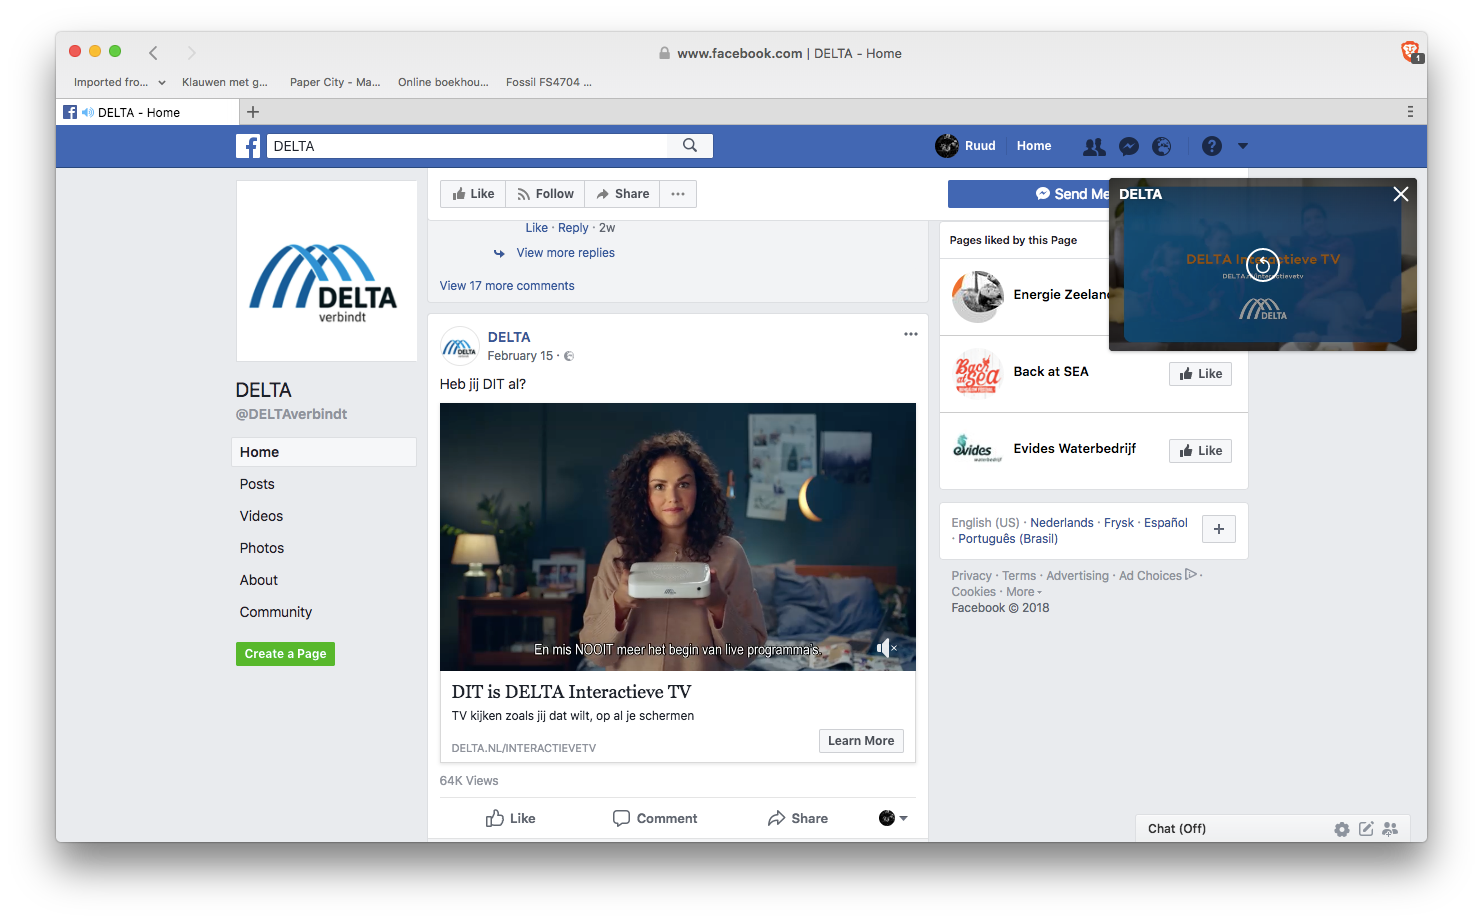Image resolution: width=1483 pixels, height=922 pixels.
Task: Open Evides Waterbedrijf page logo
Action: pos(977,448)
